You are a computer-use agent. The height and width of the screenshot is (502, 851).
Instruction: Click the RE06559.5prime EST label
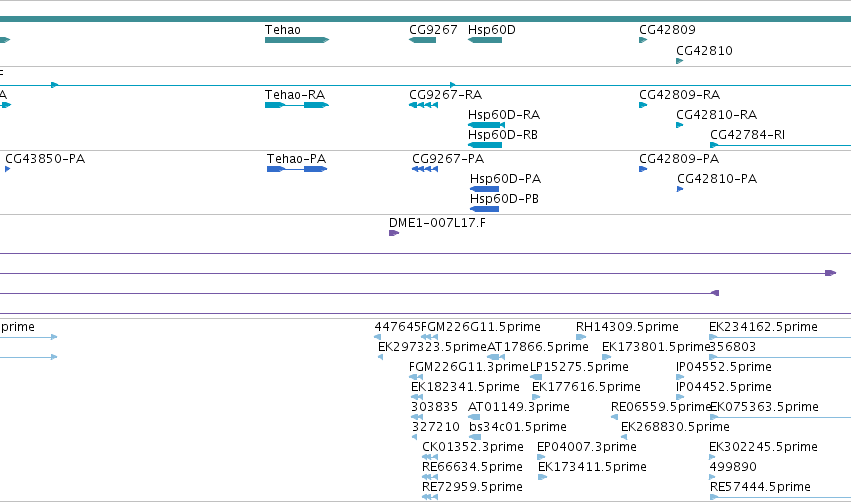tap(661, 407)
